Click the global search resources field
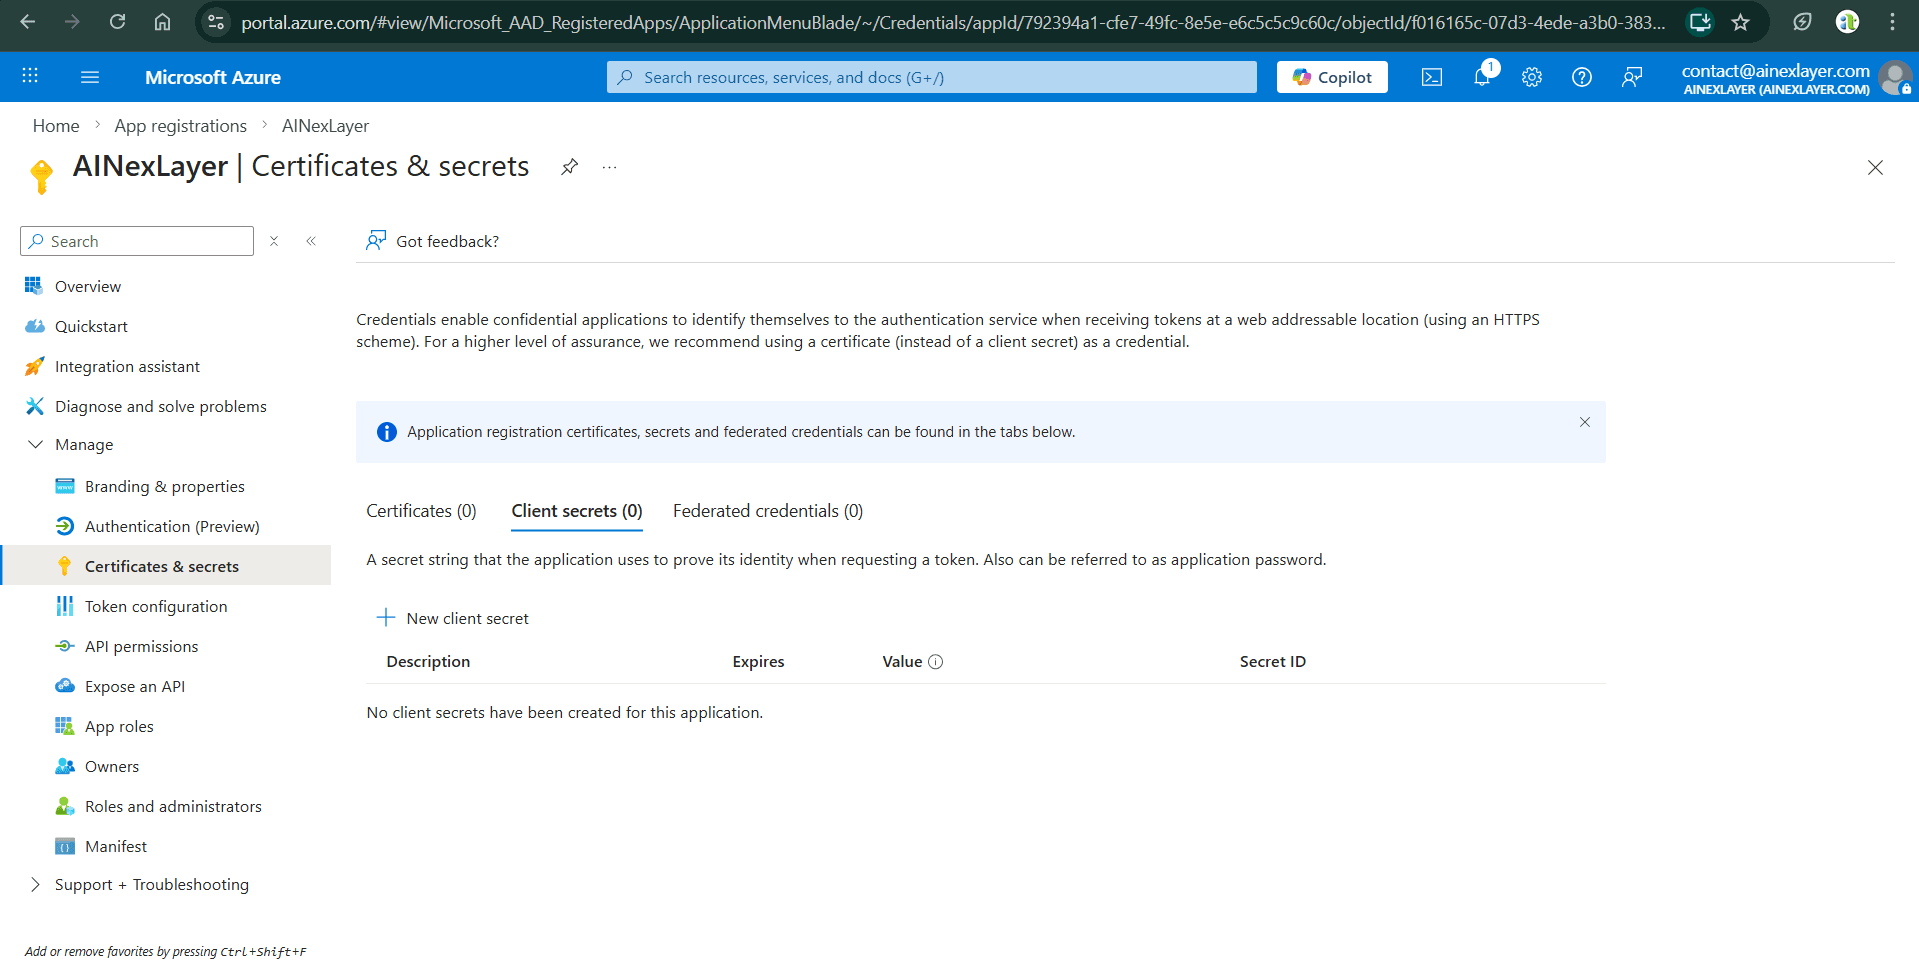Image resolution: width=1919 pixels, height=963 pixels. (930, 77)
